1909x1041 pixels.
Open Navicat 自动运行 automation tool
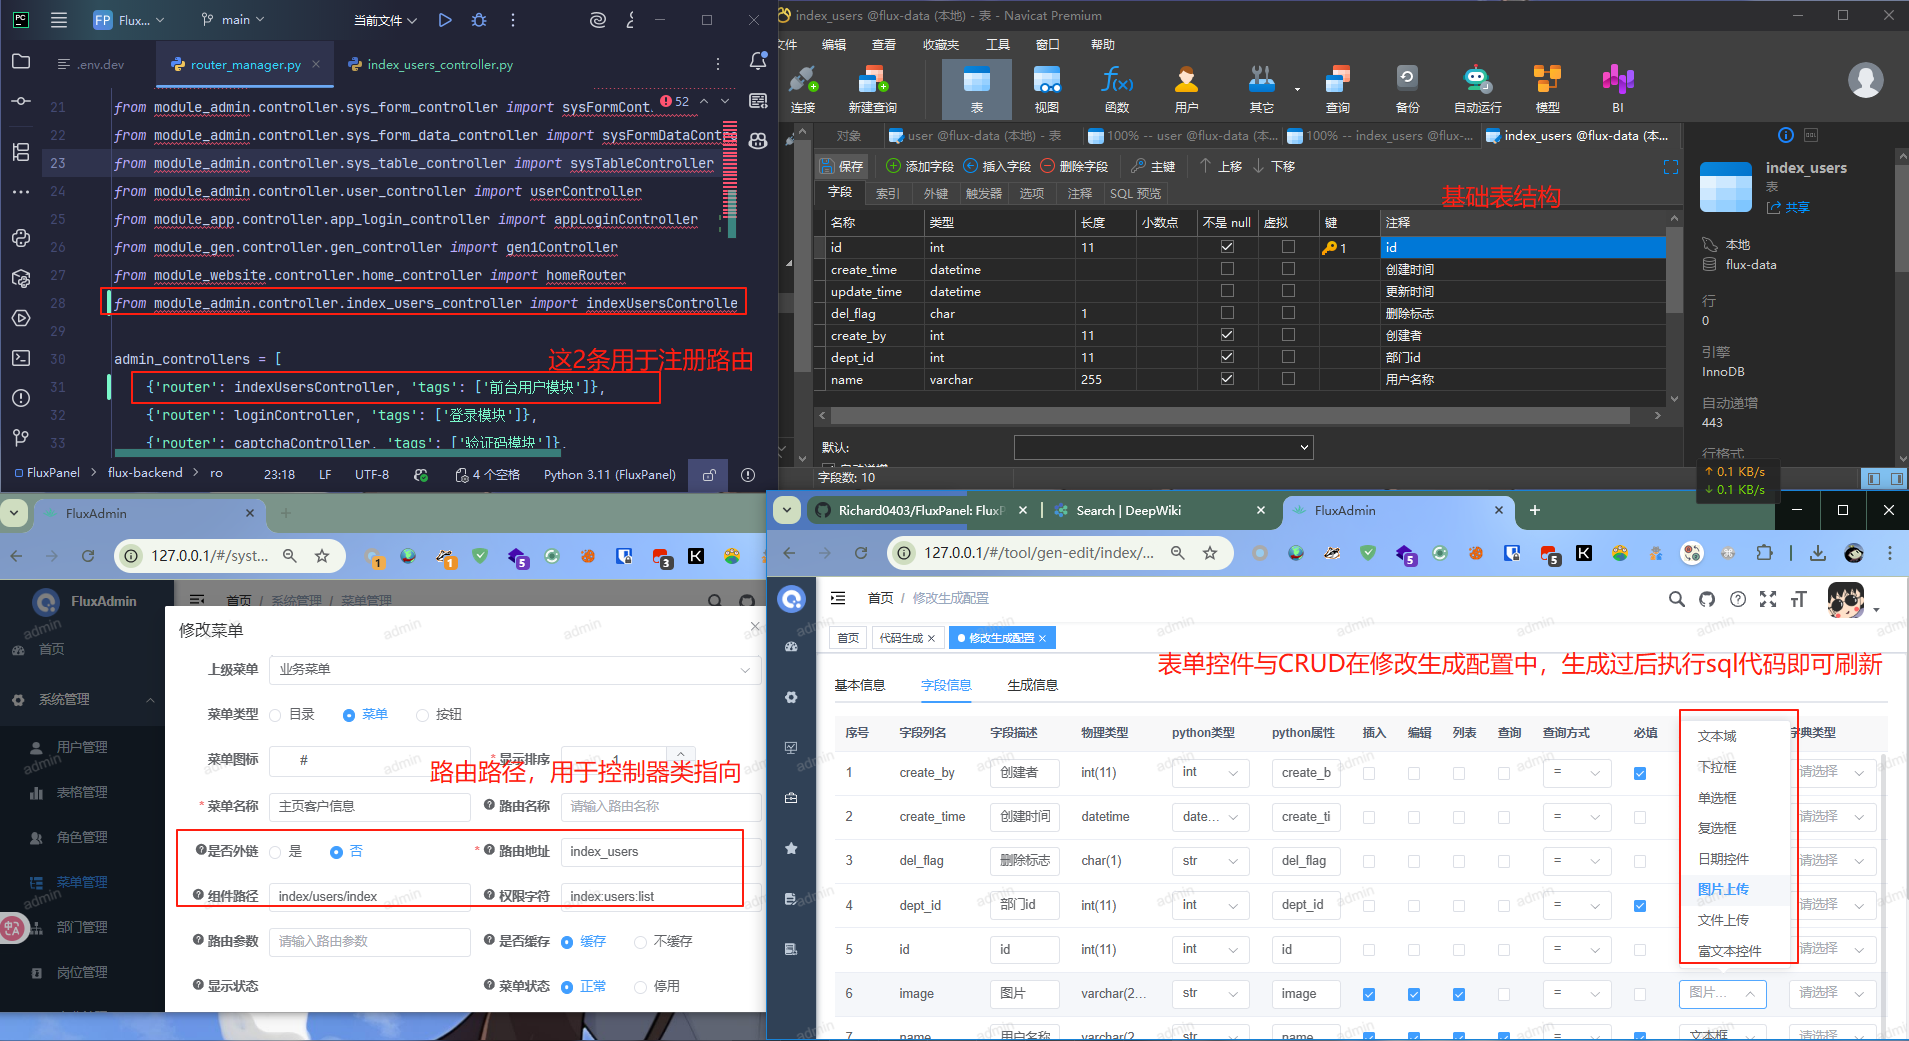click(1477, 89)
